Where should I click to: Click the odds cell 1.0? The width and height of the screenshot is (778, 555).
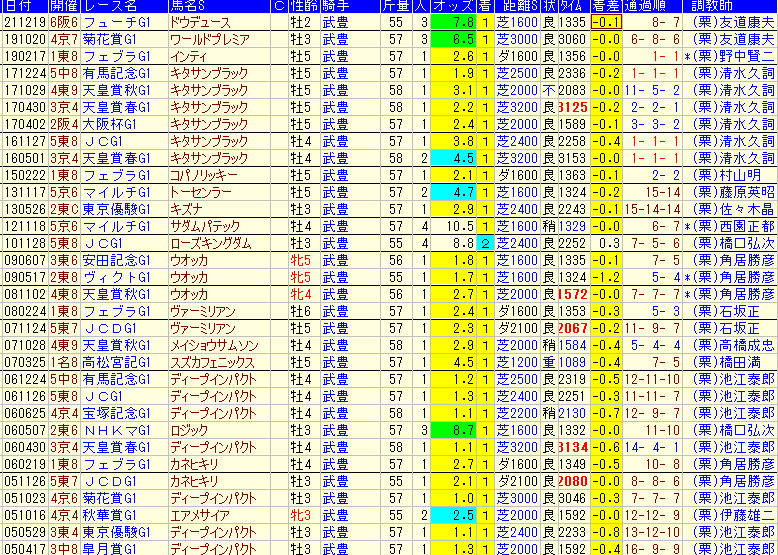(453, 498)
